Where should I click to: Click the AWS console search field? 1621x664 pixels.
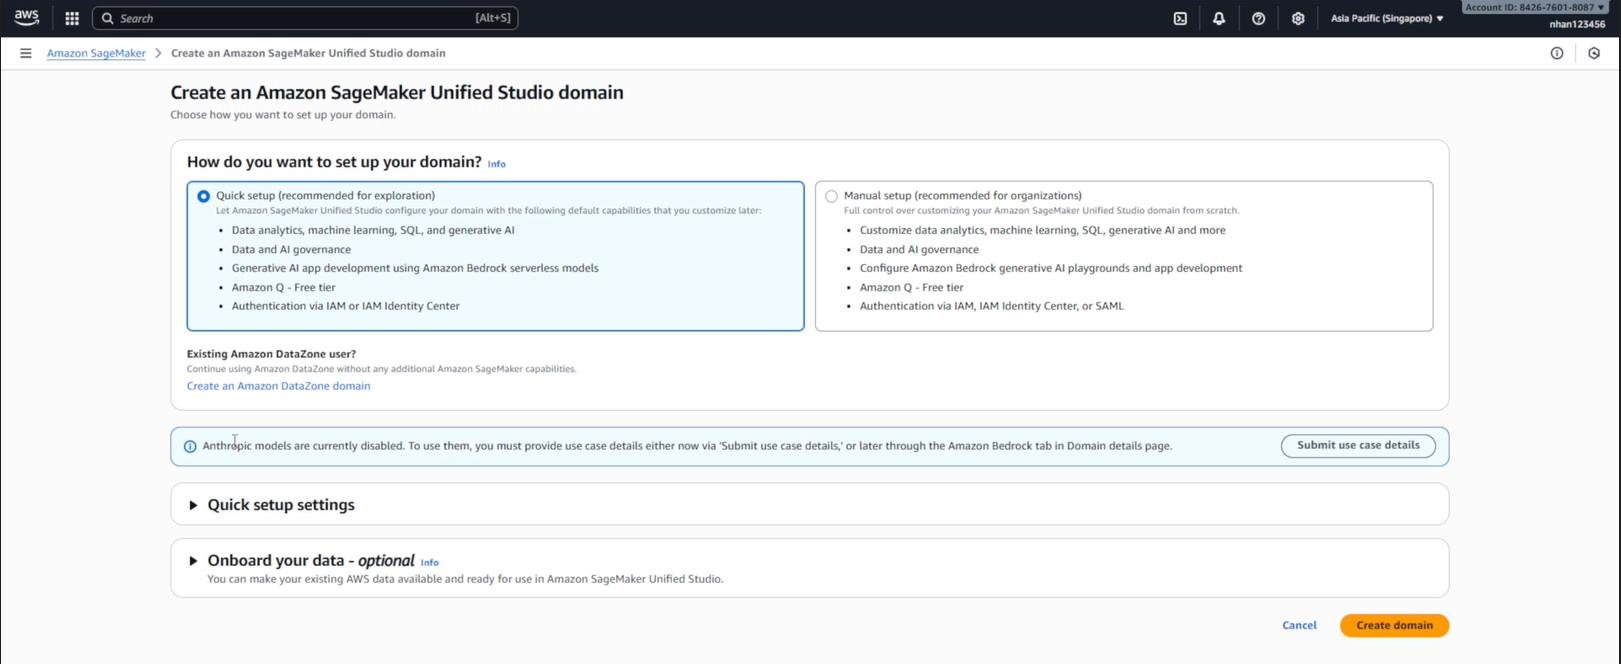pyautogui.click(x=305, y=18)
